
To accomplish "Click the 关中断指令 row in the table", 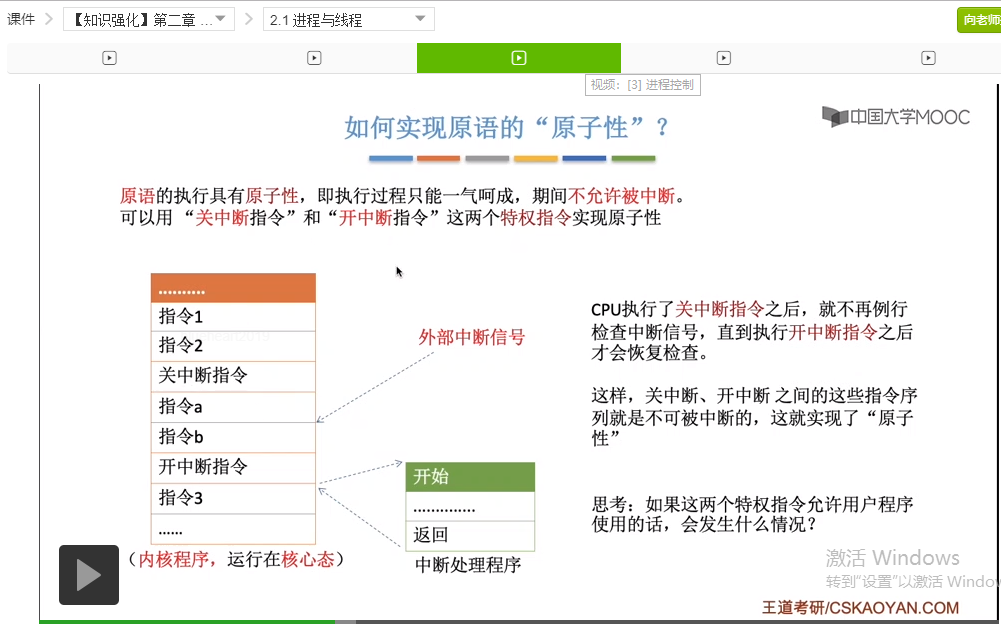I will [233, 376].
